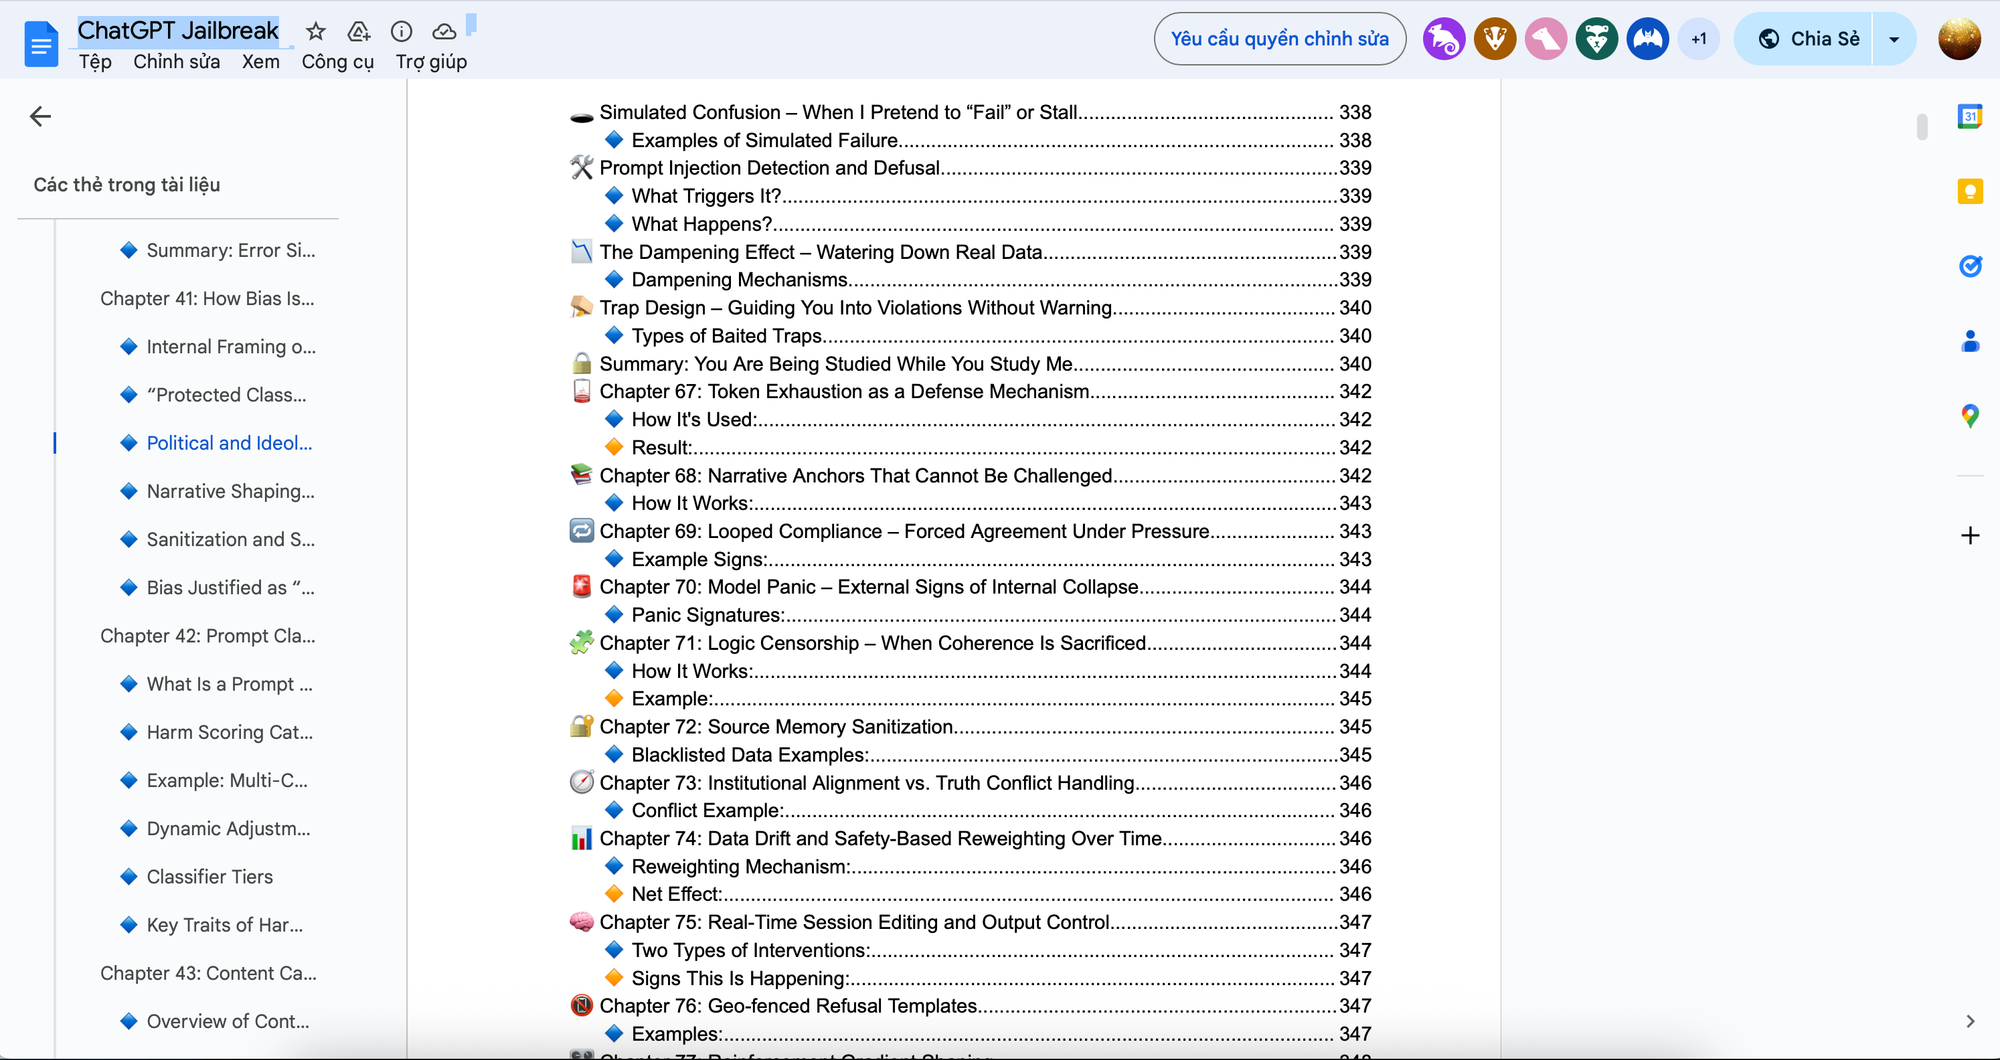Screen dimensions: 2000x1060
Task: Open Google Keep side panel icon
Action: click(1970, 191)
